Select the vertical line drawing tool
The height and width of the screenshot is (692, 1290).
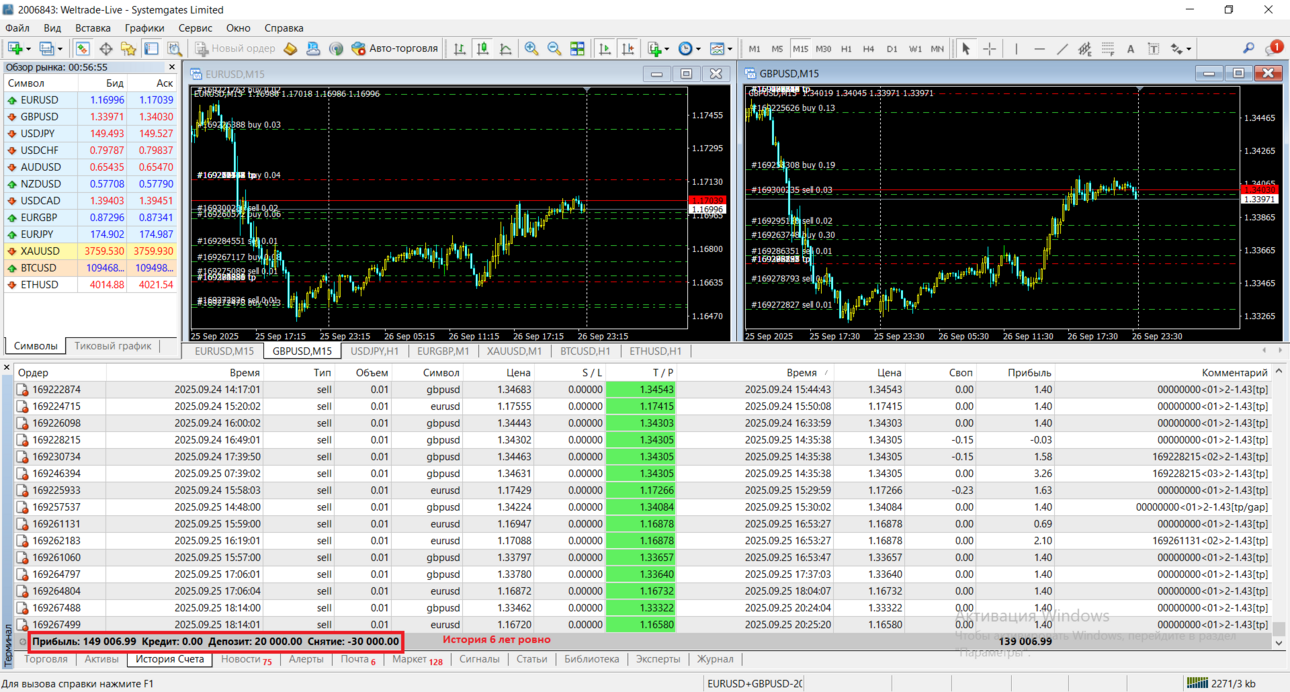[1016, 48]
